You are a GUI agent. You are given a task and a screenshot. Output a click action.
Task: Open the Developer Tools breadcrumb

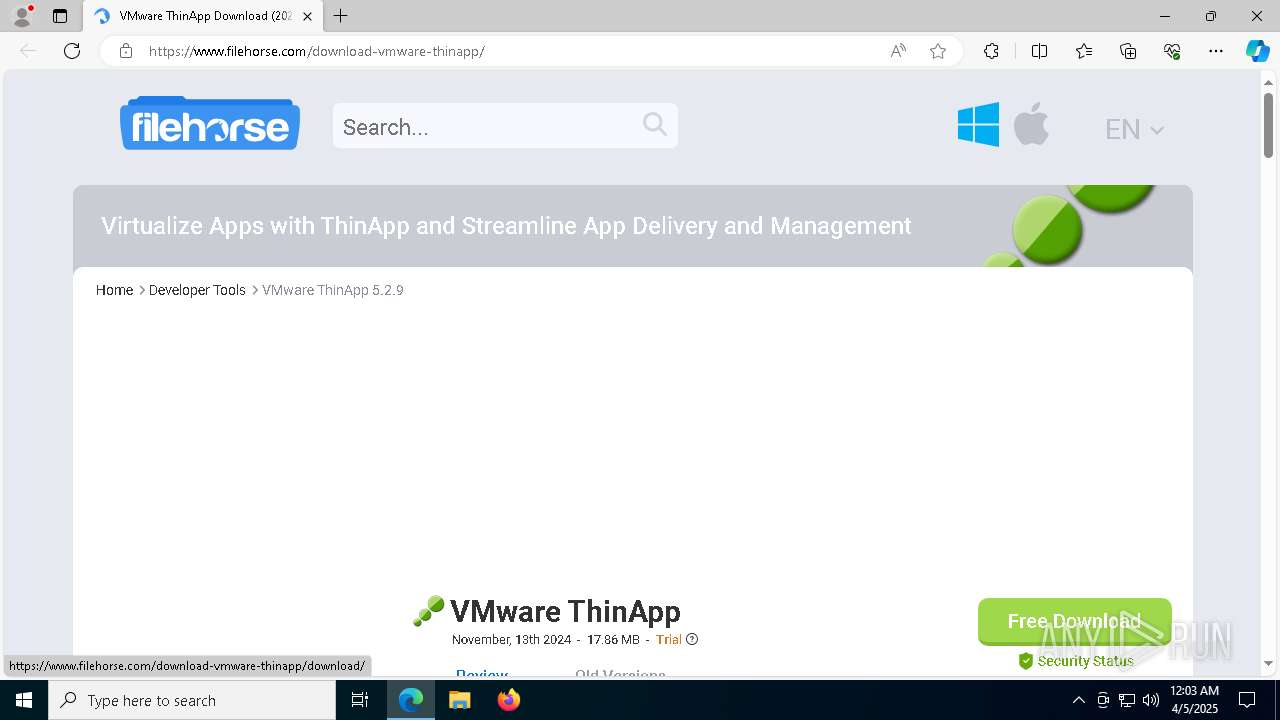click(x=197, y=290)
